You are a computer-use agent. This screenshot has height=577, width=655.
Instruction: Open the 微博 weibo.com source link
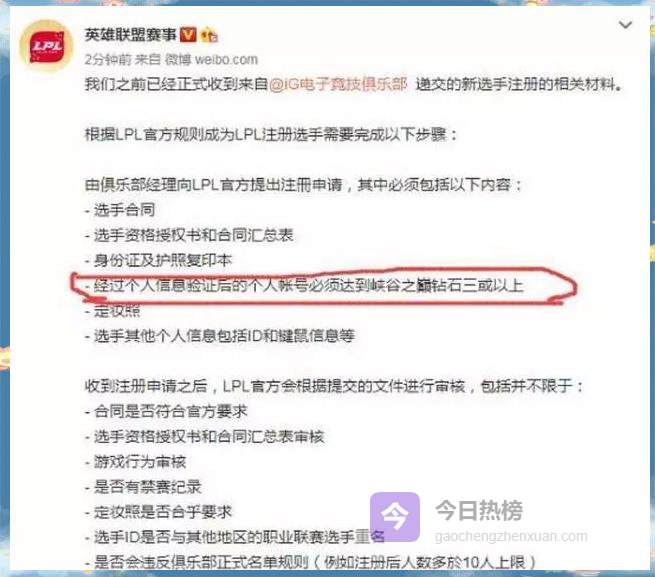[211, 59]
